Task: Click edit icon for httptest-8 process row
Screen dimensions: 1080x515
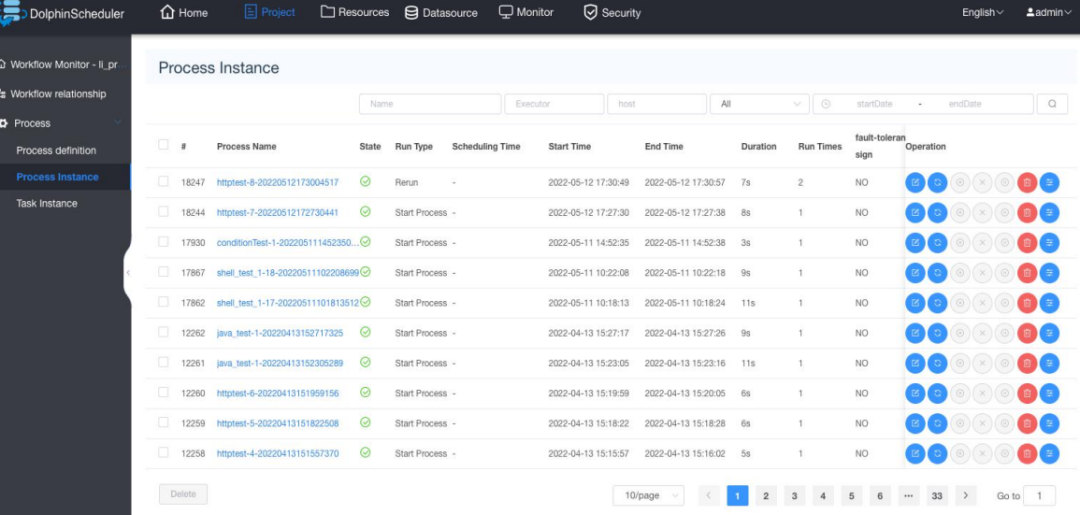Action: click(915, 182)
